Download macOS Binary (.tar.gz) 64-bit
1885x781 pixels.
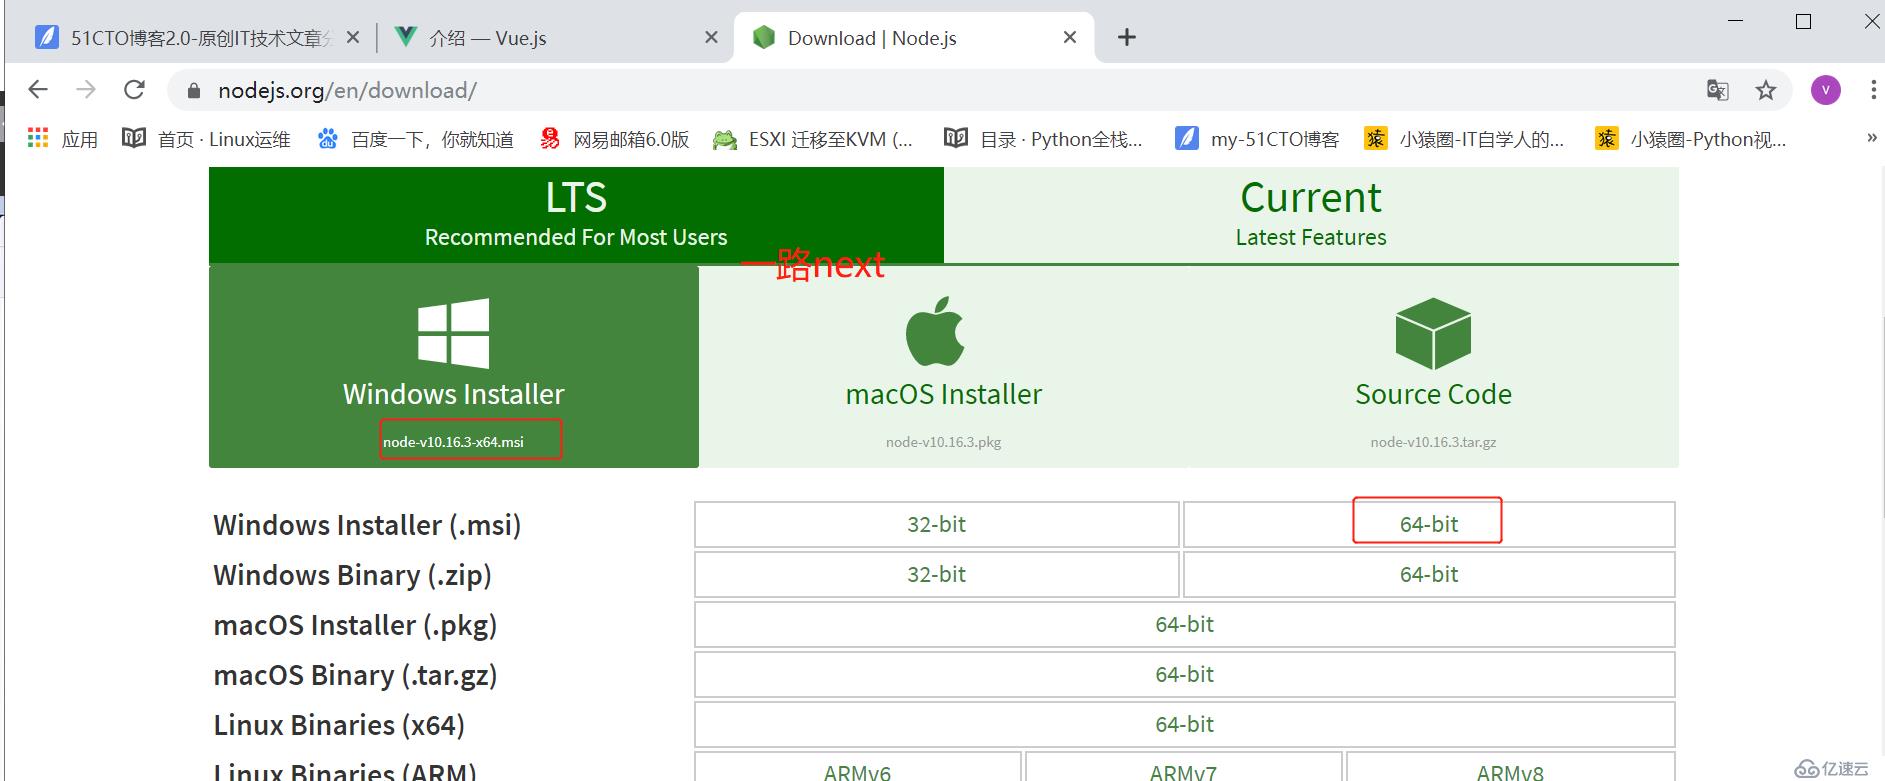[x=1185, y=674]
